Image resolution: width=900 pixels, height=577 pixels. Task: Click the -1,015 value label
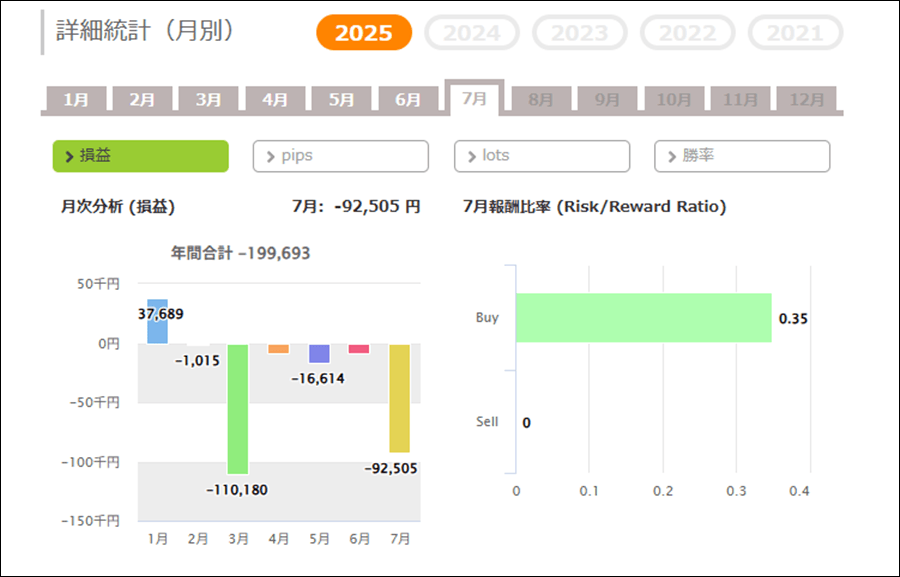click(197, 361)
